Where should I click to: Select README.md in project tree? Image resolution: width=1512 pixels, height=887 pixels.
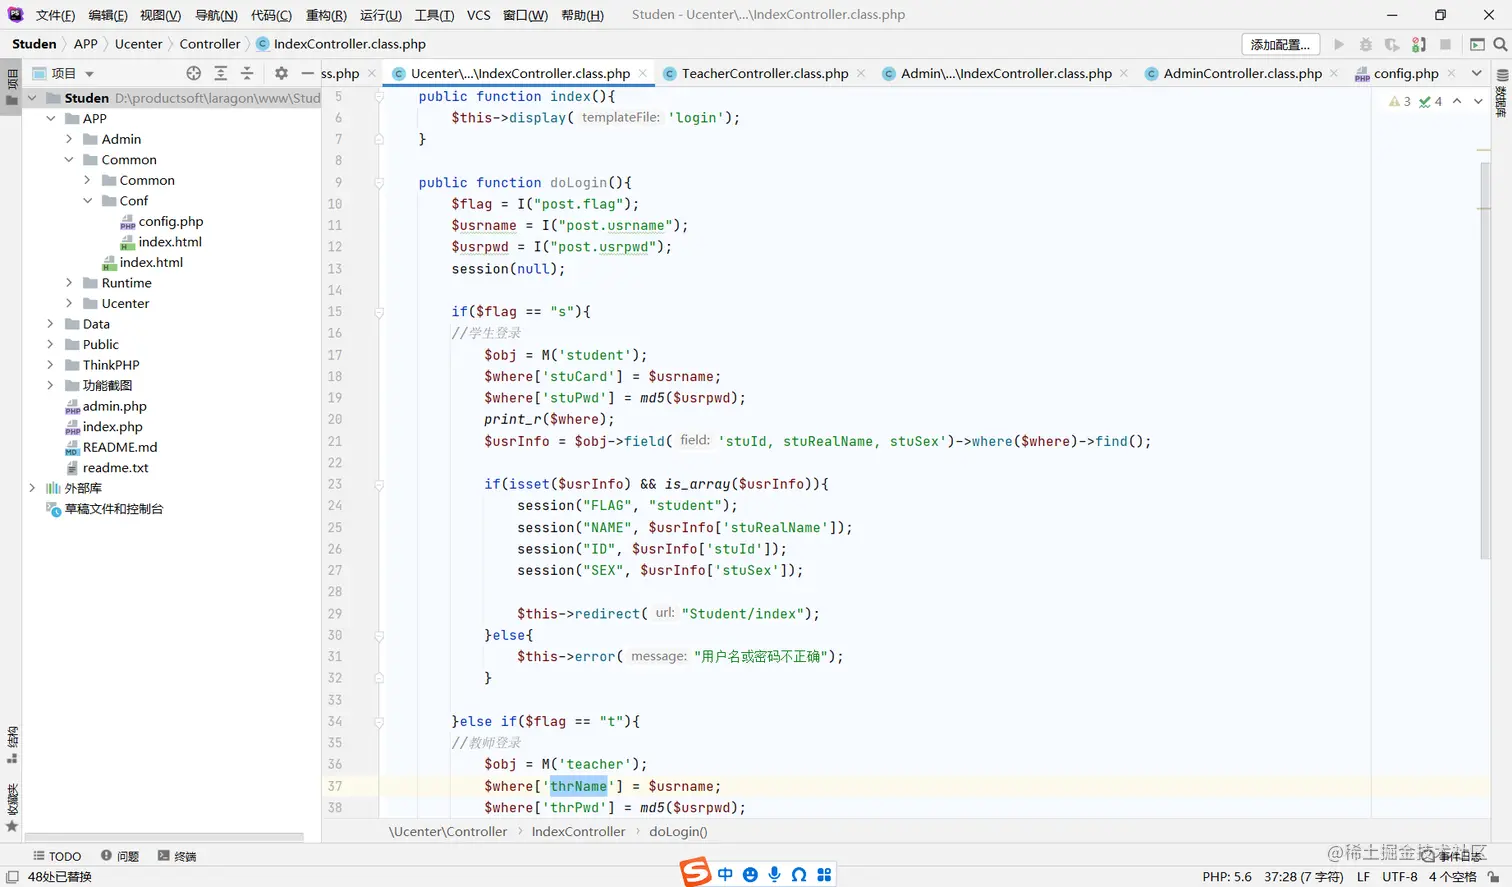click(120, 447)
